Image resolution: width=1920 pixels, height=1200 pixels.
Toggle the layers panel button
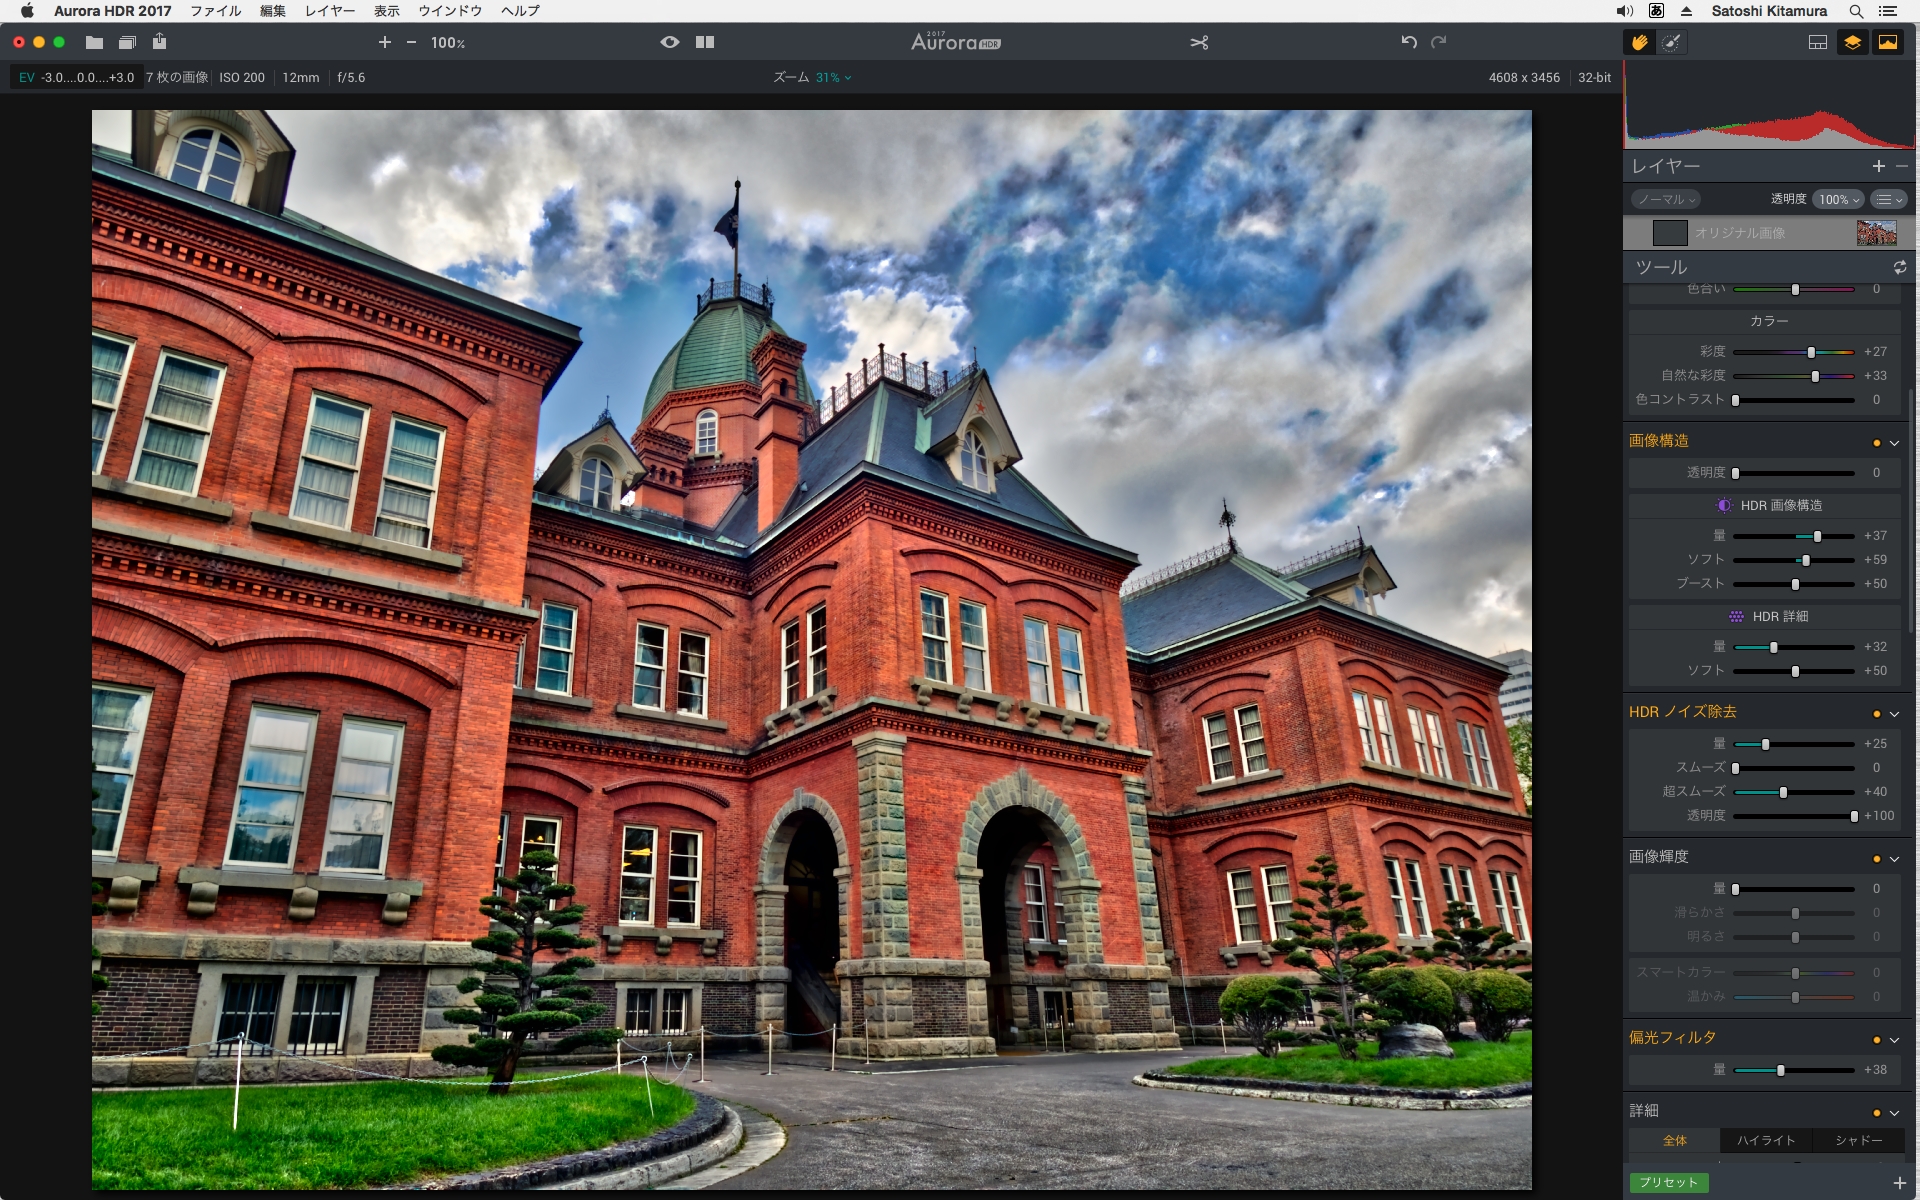coord(1853,42)
